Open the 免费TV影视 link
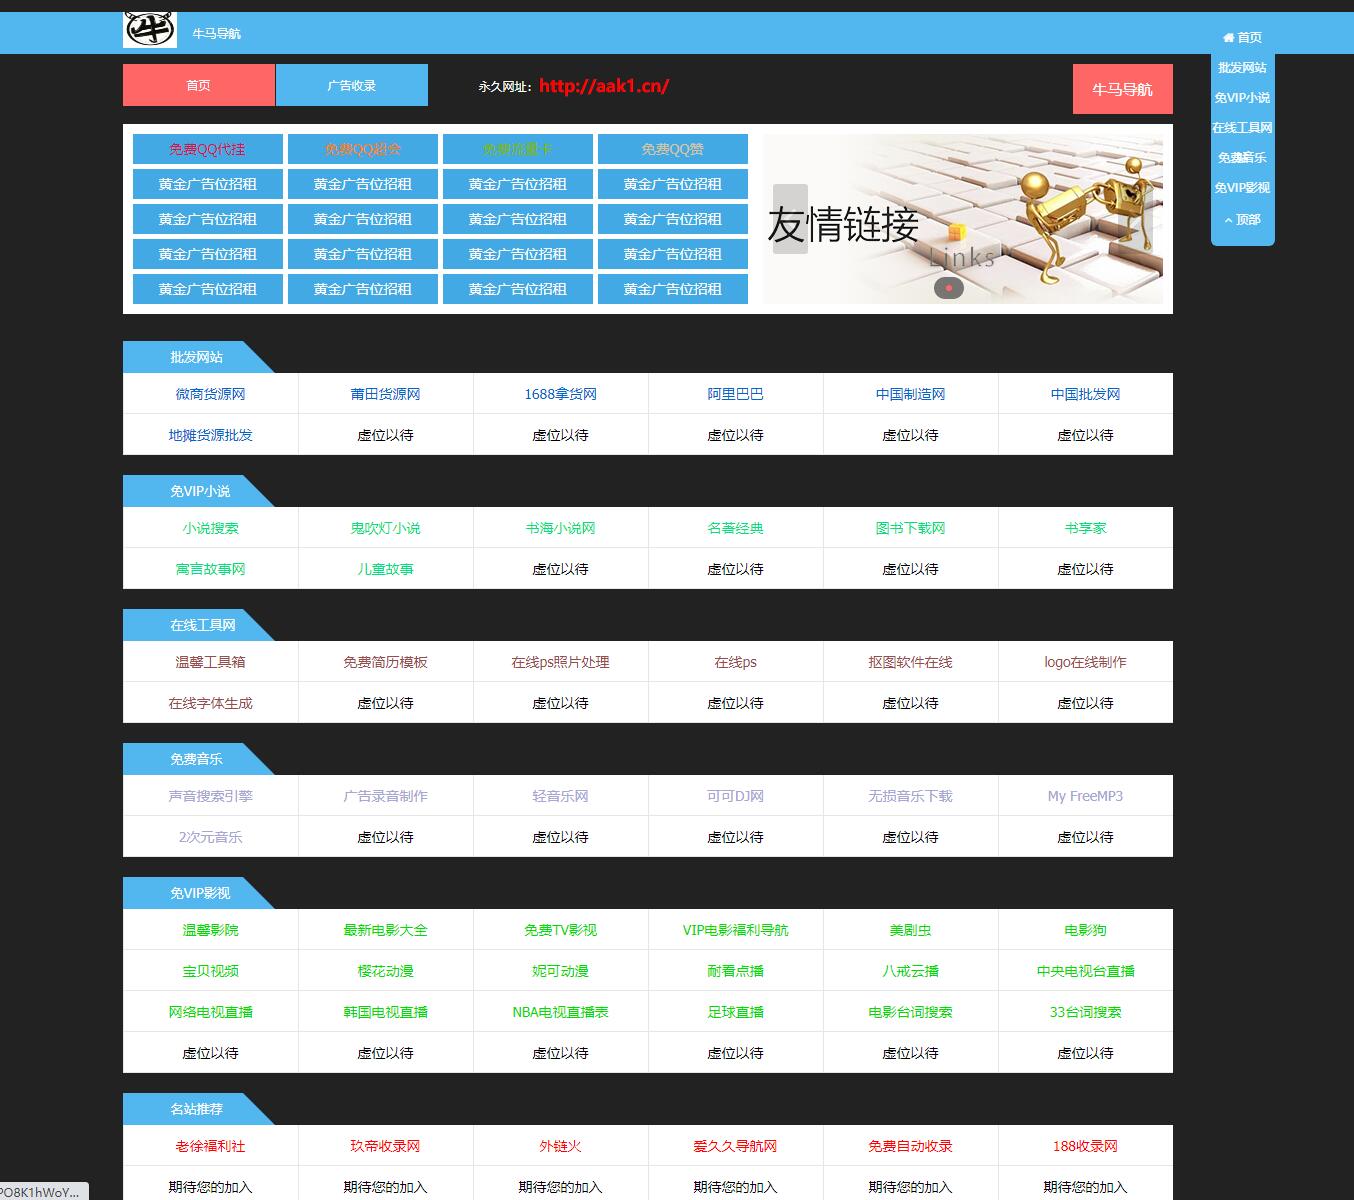Viewport: 1354px width, 1200px height. point(560,930)
